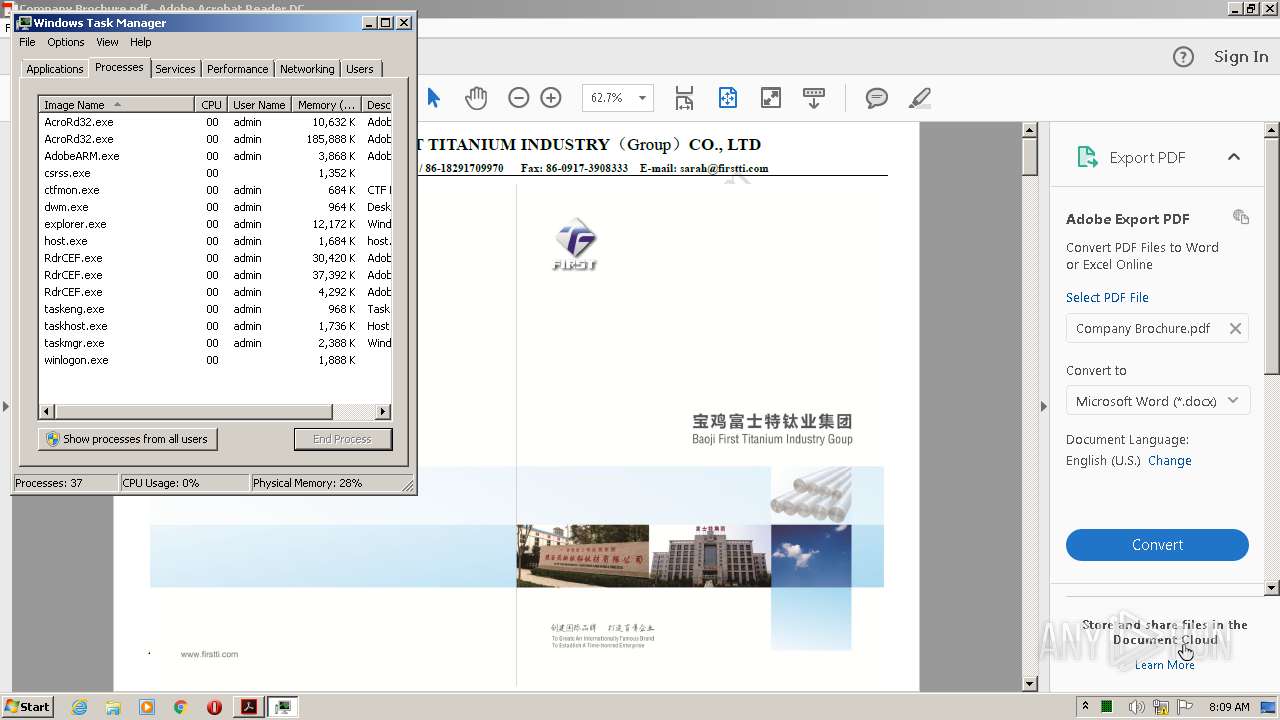Screen dimensions: 1280x720
Task: Open the 62.7% zoom level dropdown
Action: coord(642,98)
